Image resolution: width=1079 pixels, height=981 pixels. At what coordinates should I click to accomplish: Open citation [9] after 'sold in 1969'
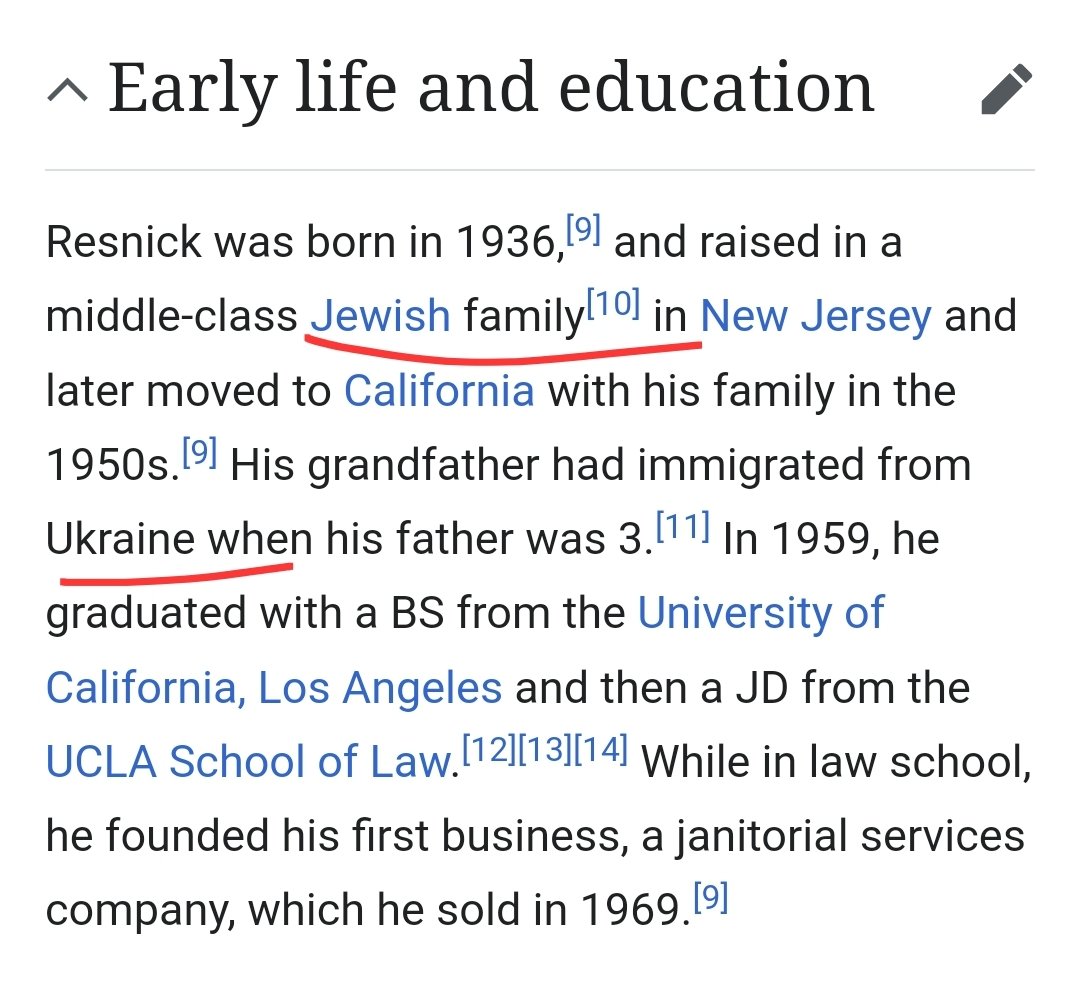(x=709, y=899)
